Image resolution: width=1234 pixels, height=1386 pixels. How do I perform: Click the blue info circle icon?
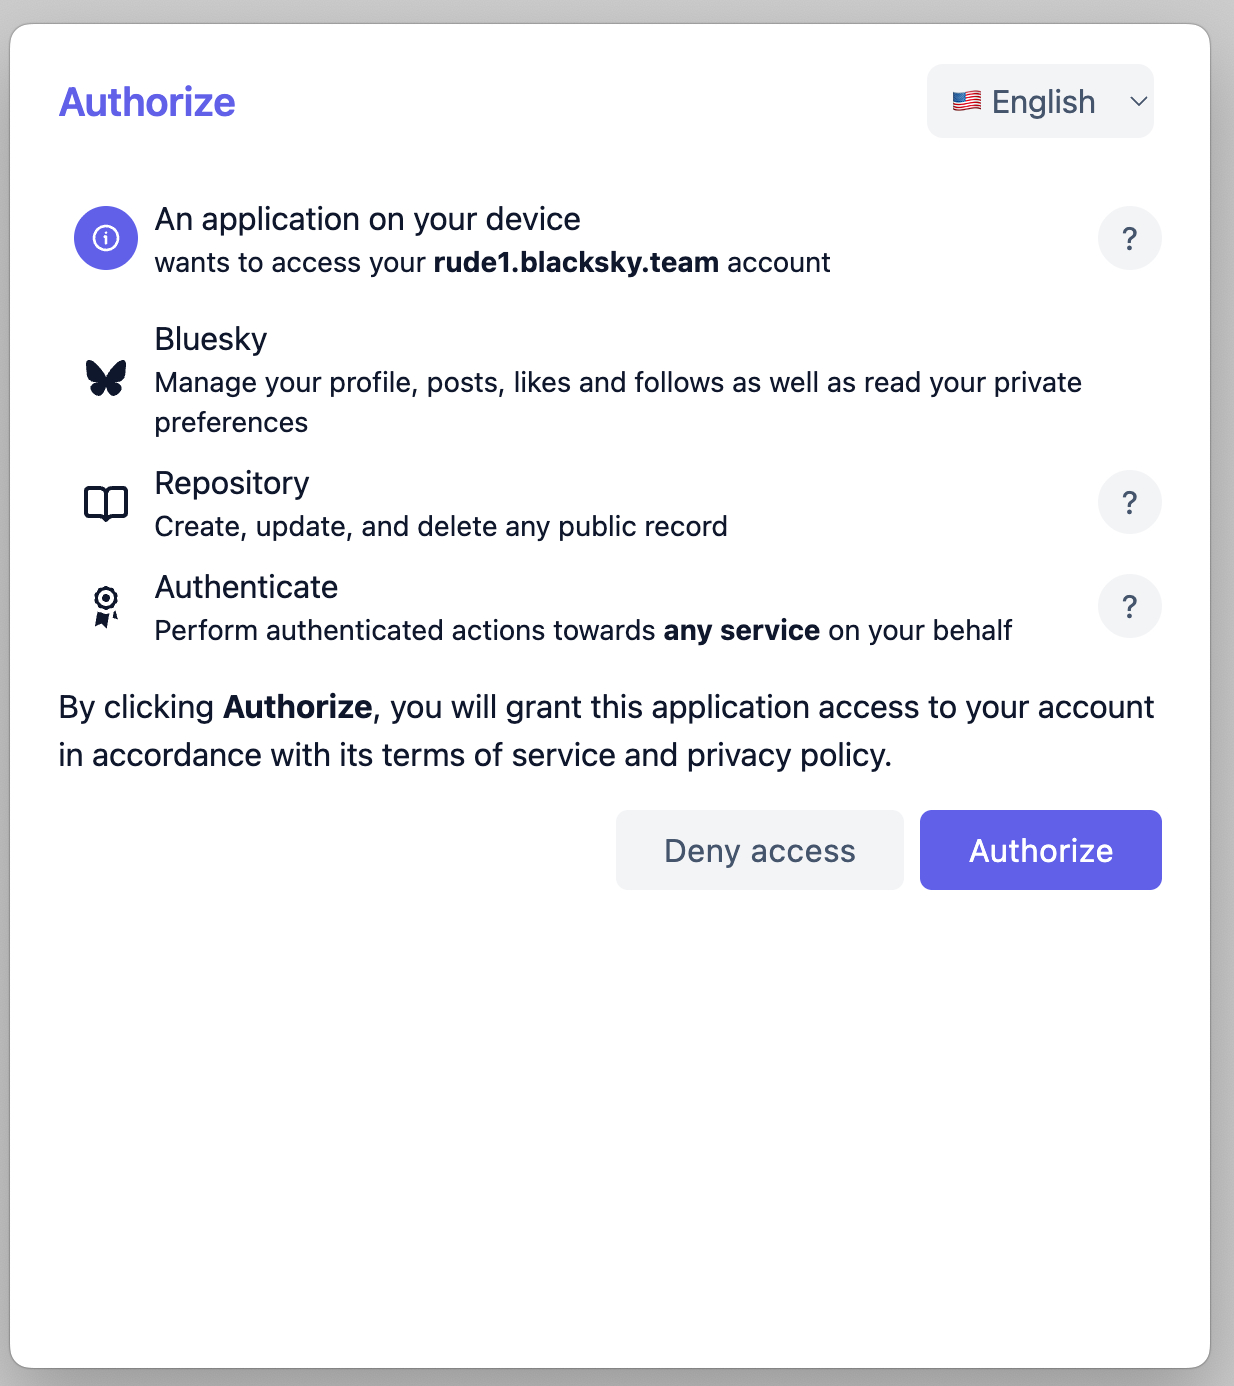coord(106,238)
